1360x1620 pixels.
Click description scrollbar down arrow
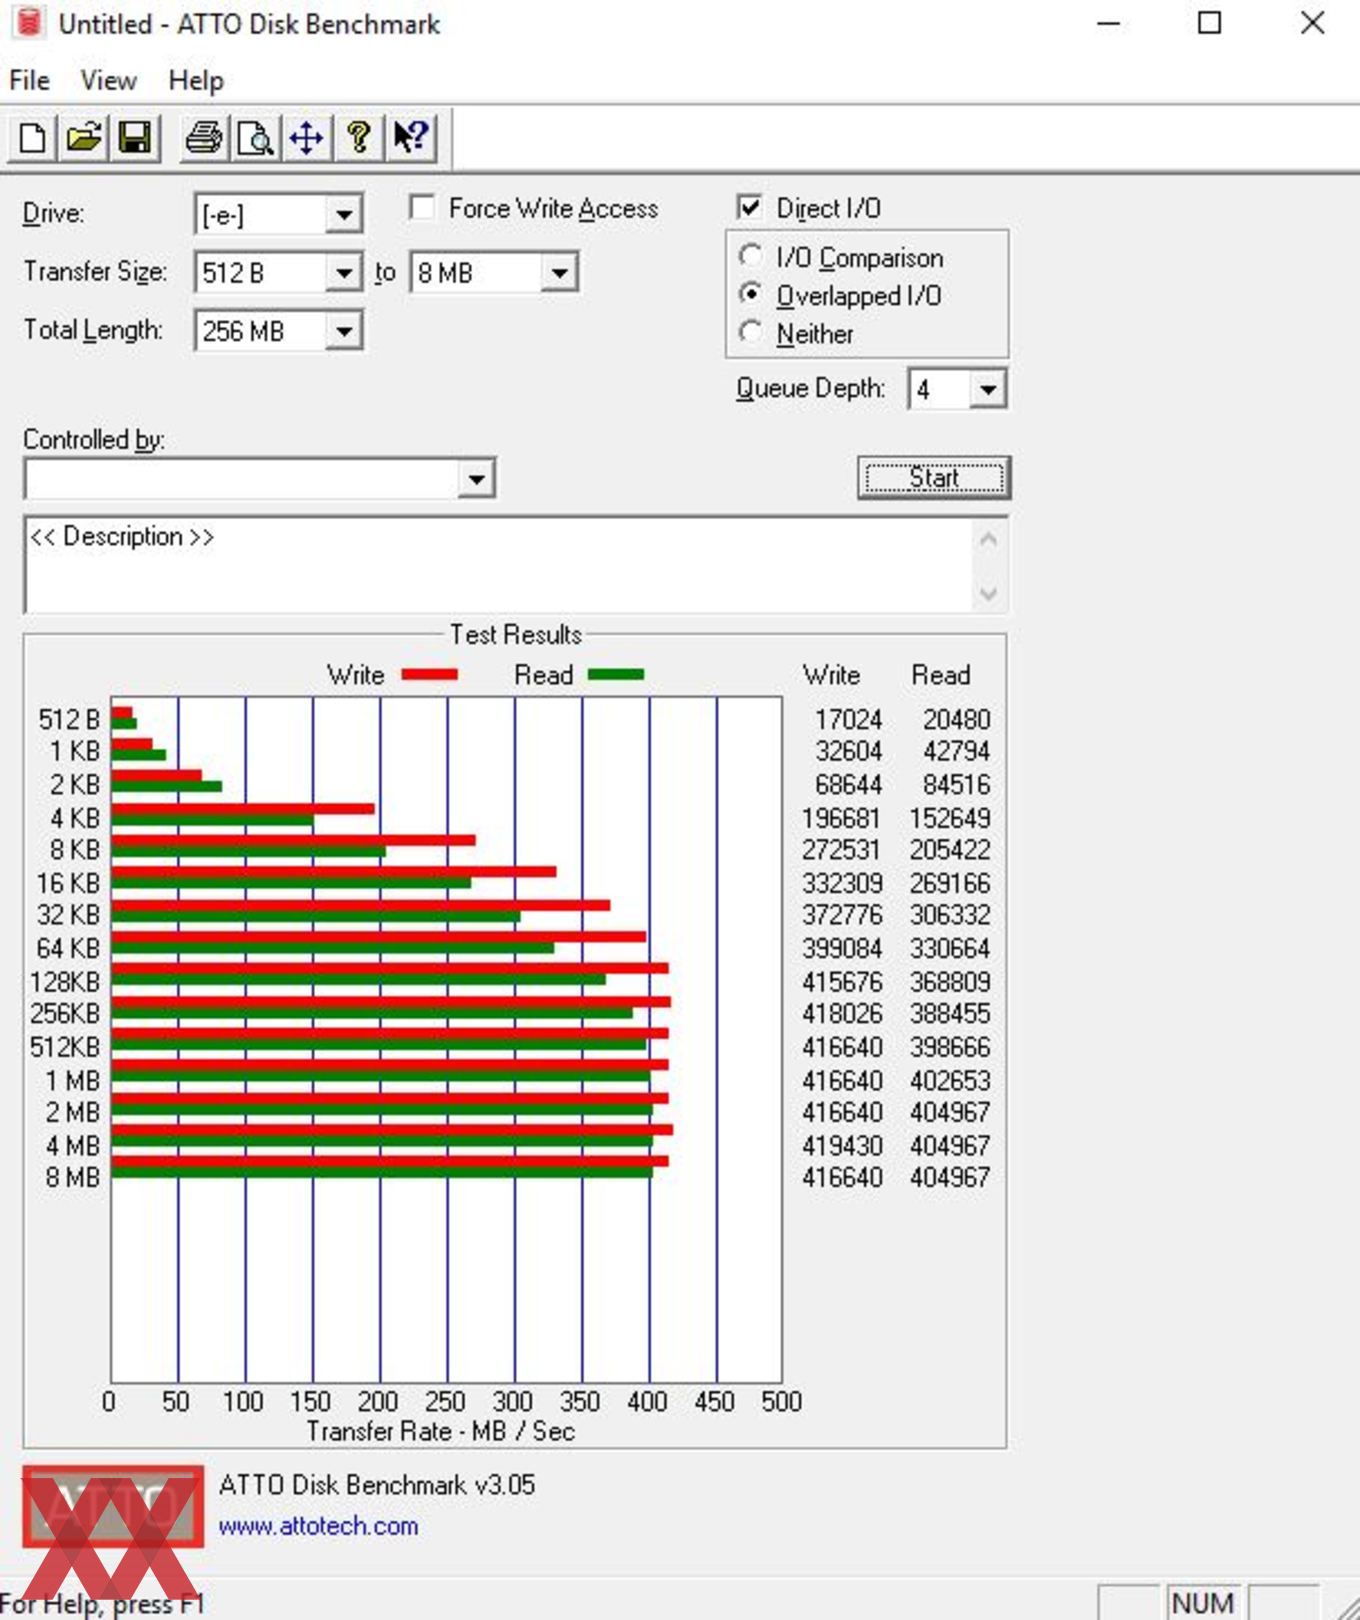tap(988, 594)
